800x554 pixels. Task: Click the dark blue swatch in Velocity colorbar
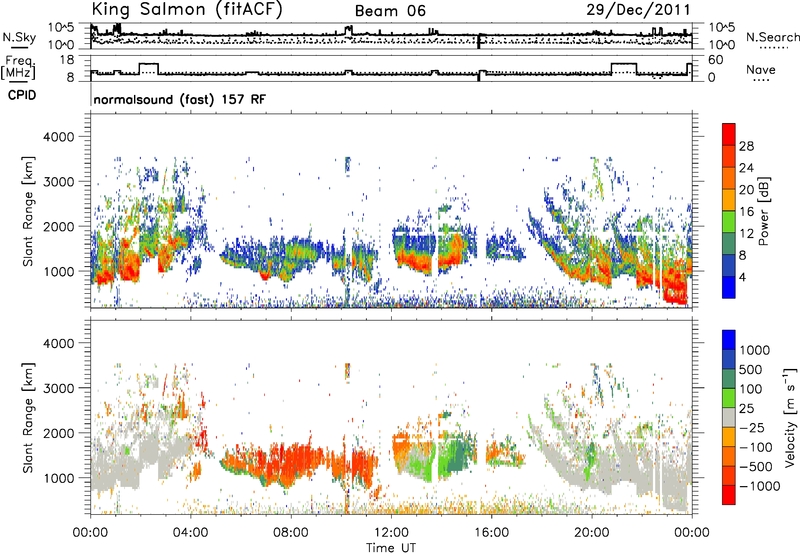tap(729, 359)
